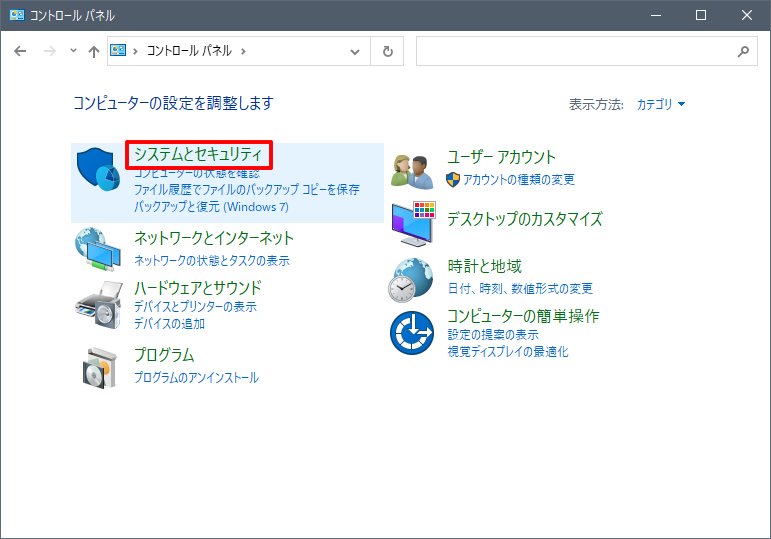Click the search magnifier icon
This screenshot has height=539, width=771.
point(743,51)
